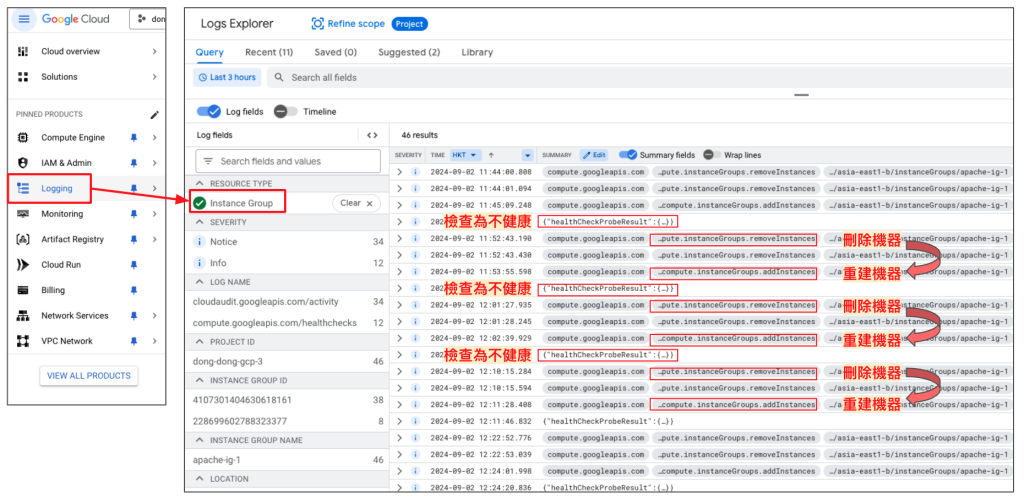
Task: Click the Project scope badge
Action: pos(409,24)
